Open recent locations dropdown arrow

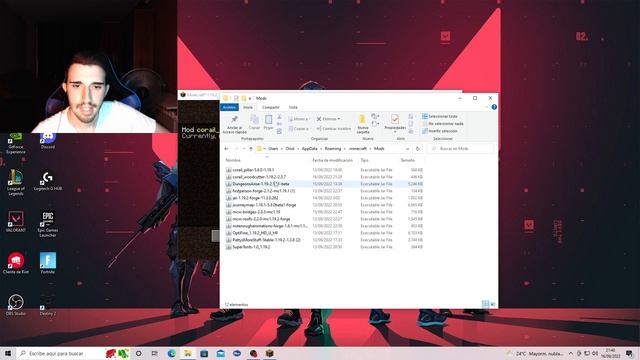point(244,149)
